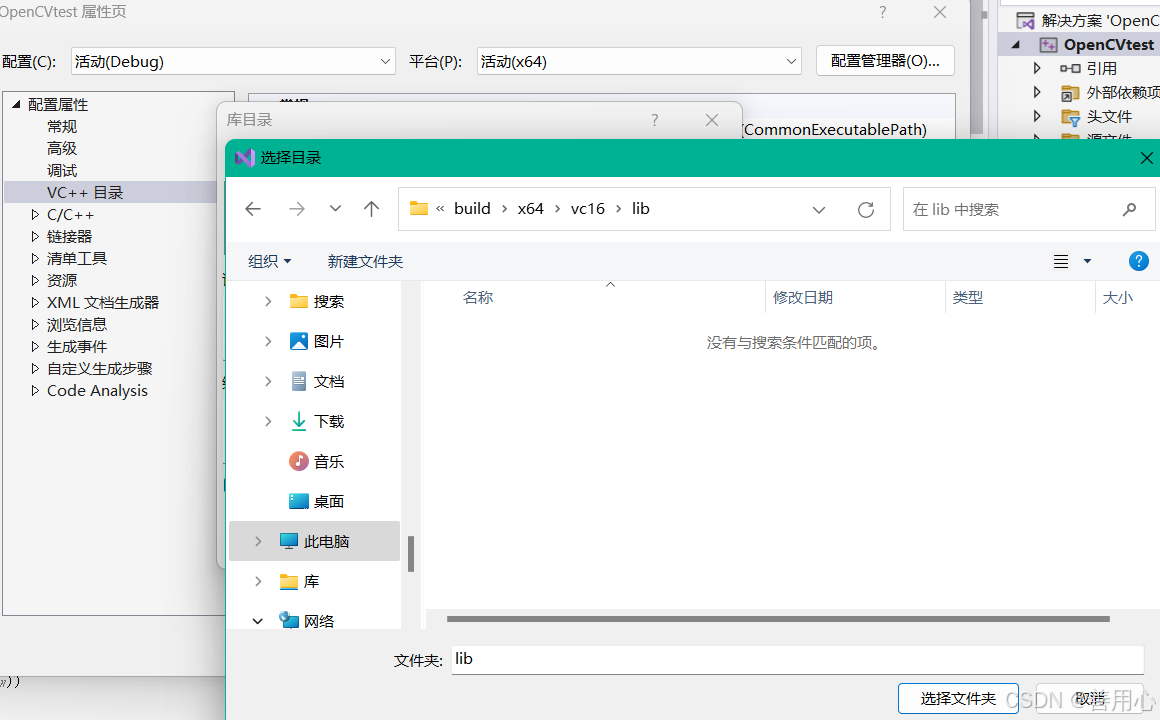1160x720 pixels.
Task: Expand Code Analysis node
Action: [x=34, y=391]
